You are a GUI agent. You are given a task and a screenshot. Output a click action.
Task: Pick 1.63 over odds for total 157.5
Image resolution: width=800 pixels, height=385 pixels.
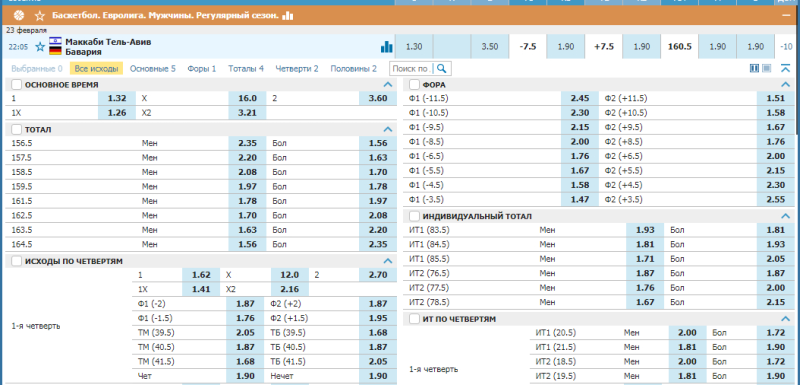click(x=378, y=158)
